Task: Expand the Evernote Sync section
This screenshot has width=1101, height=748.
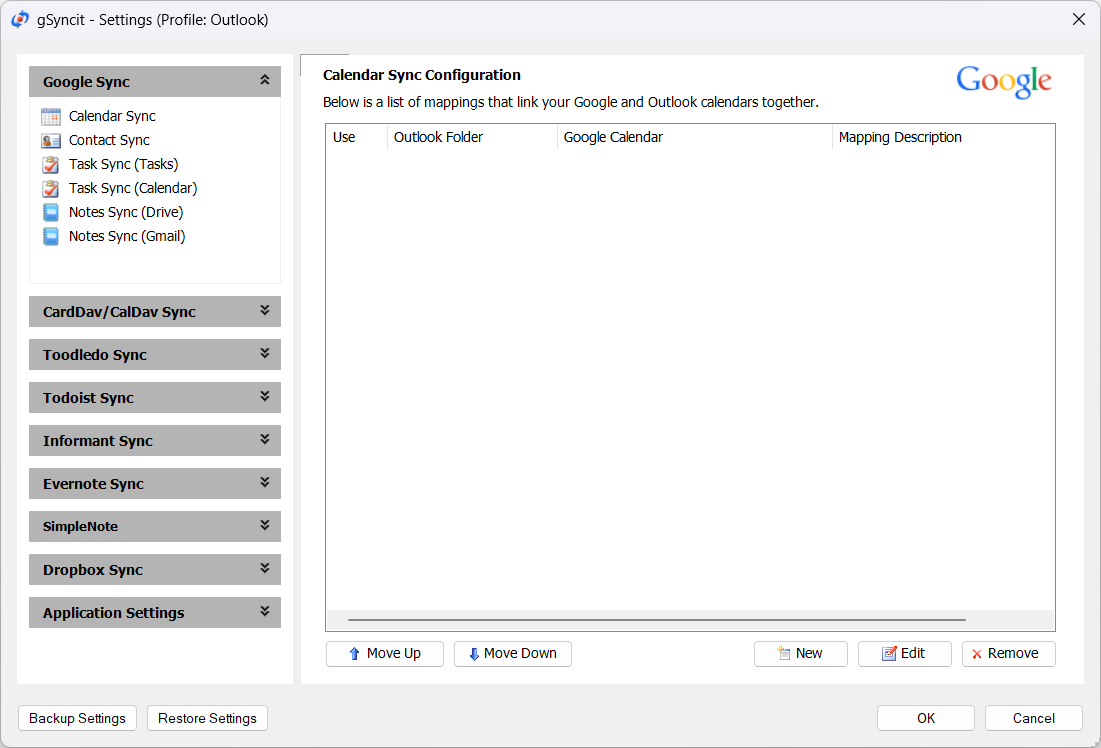Action: tap(154, 484)
